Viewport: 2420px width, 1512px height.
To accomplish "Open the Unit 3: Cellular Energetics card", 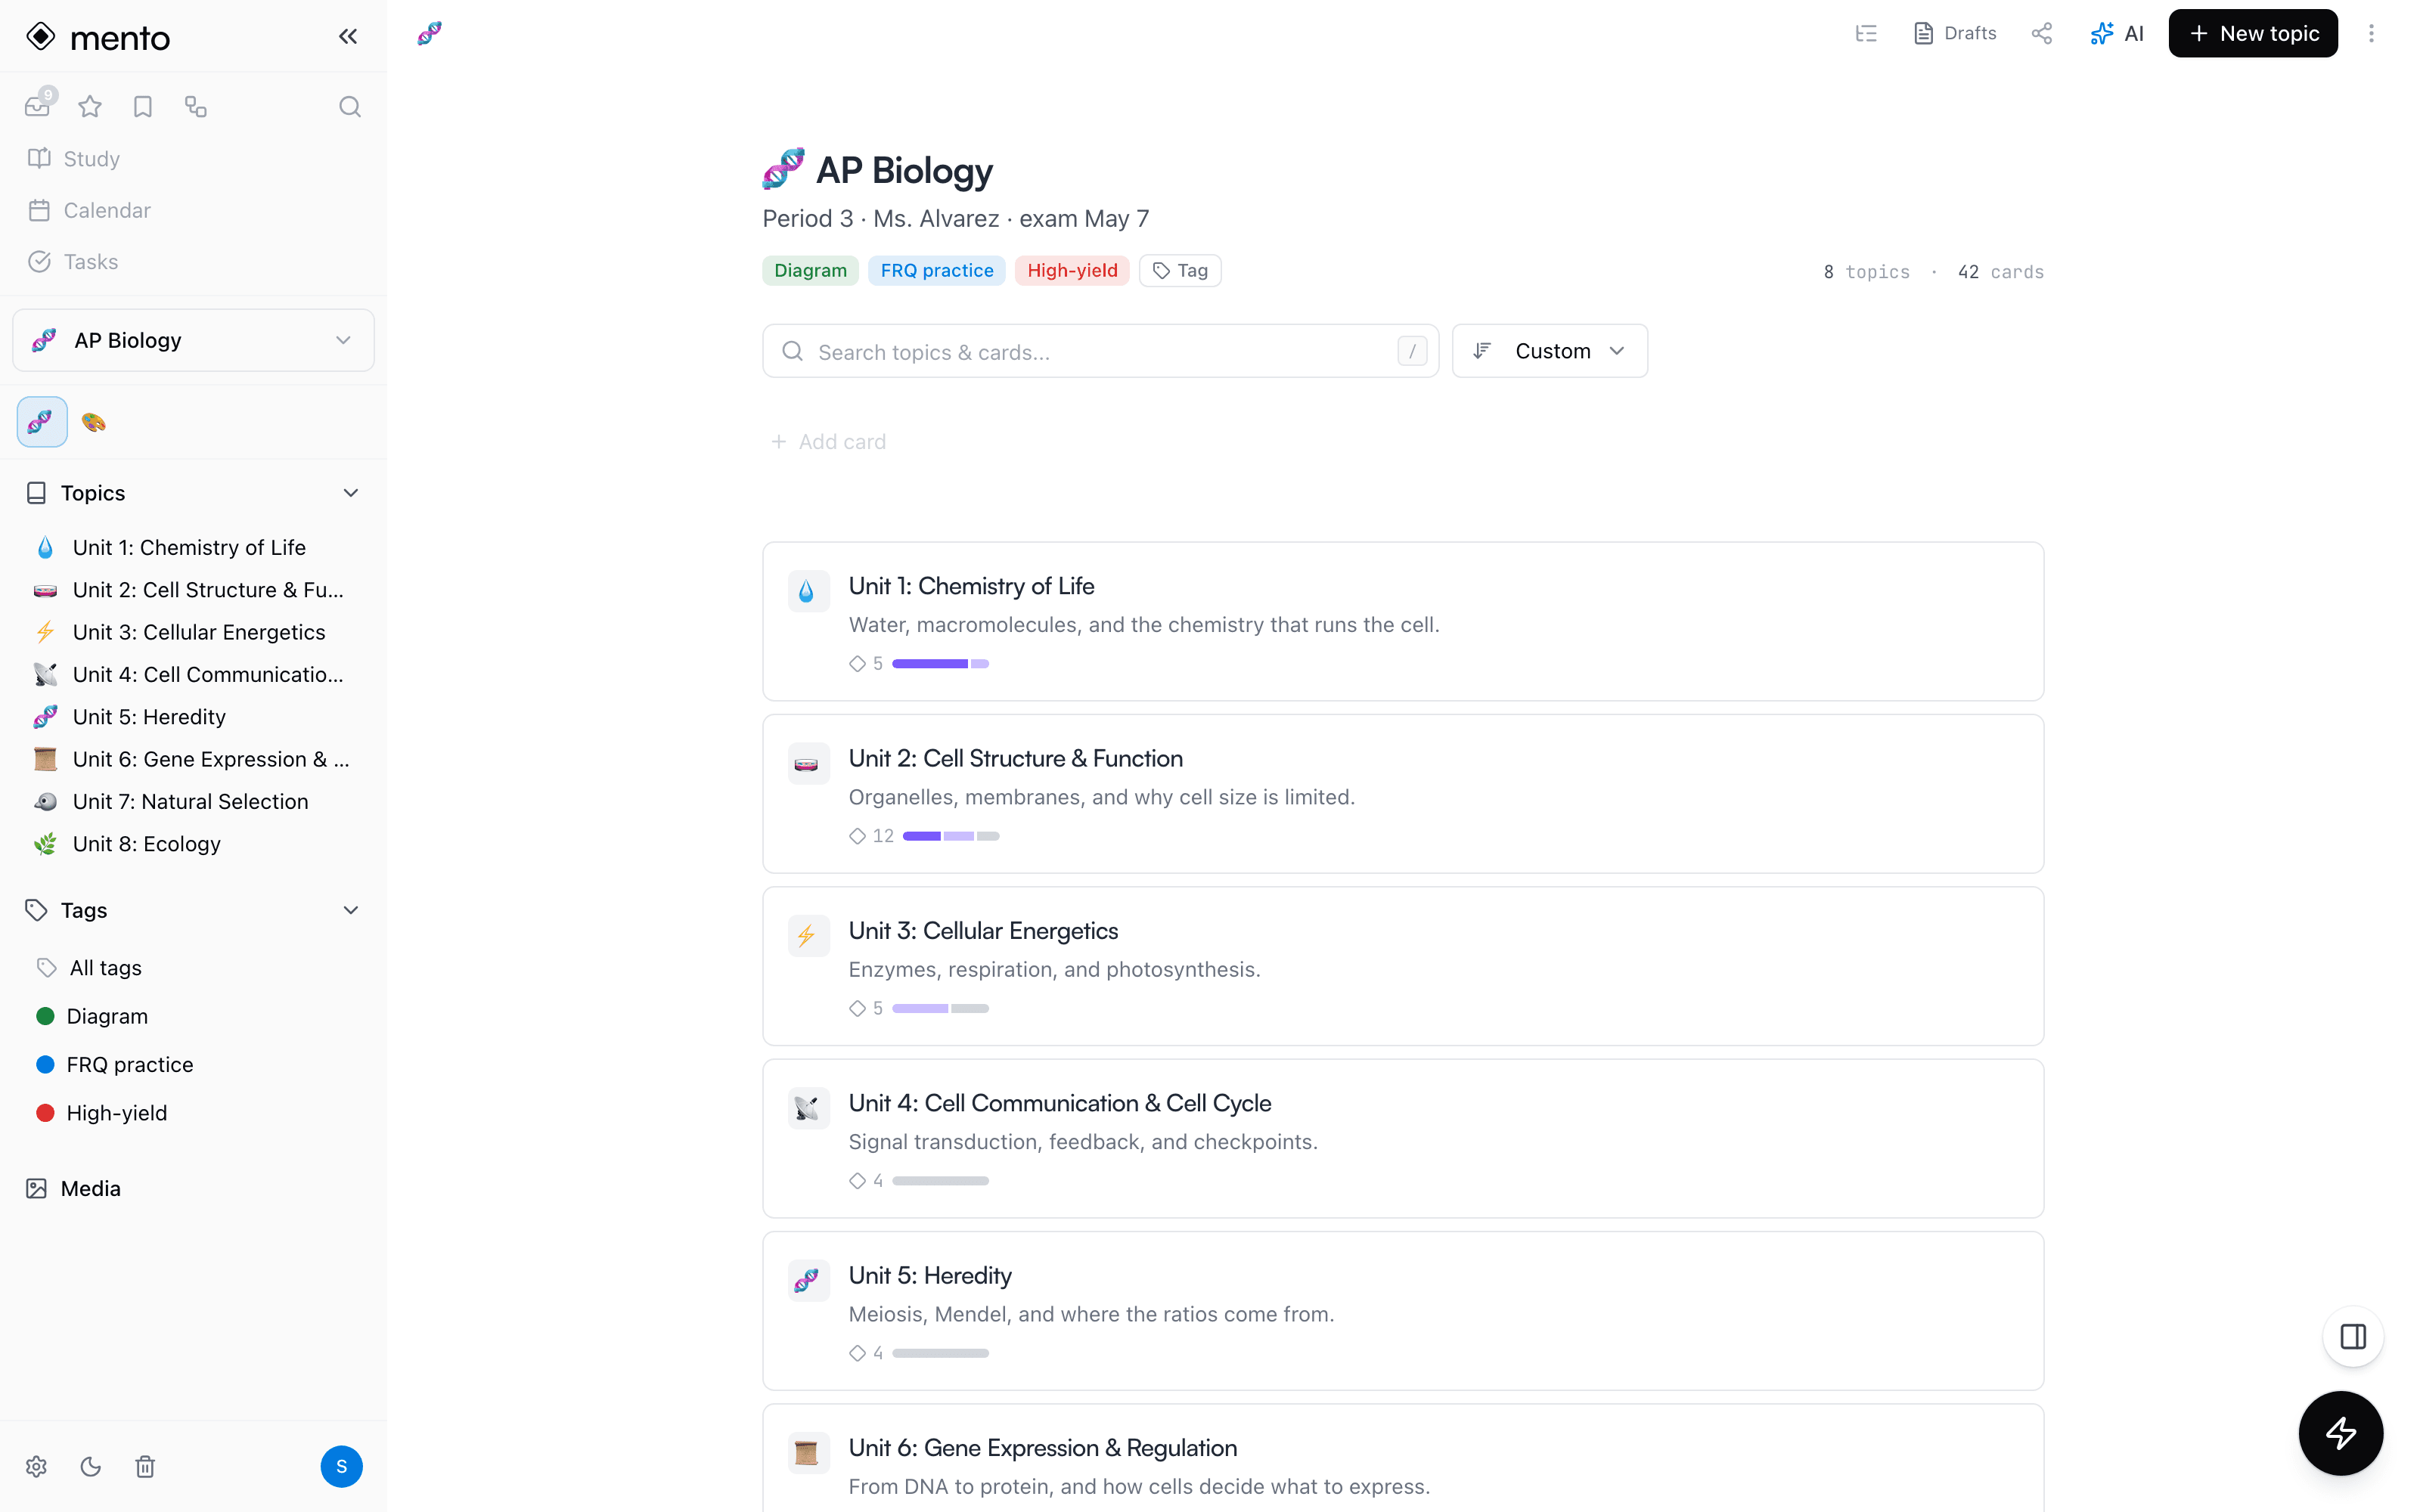I will 1402,966.
